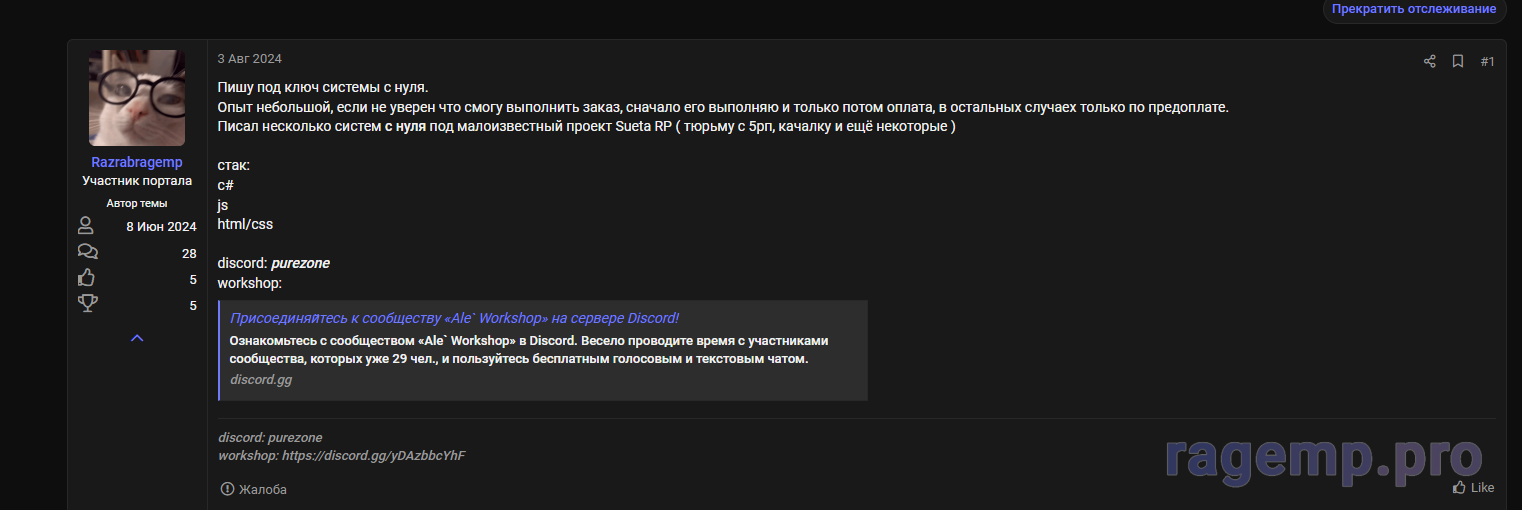
Task: Open the Ale` Workshop Discord invite title
Action: pyautogui.click(x=454, y=318)
